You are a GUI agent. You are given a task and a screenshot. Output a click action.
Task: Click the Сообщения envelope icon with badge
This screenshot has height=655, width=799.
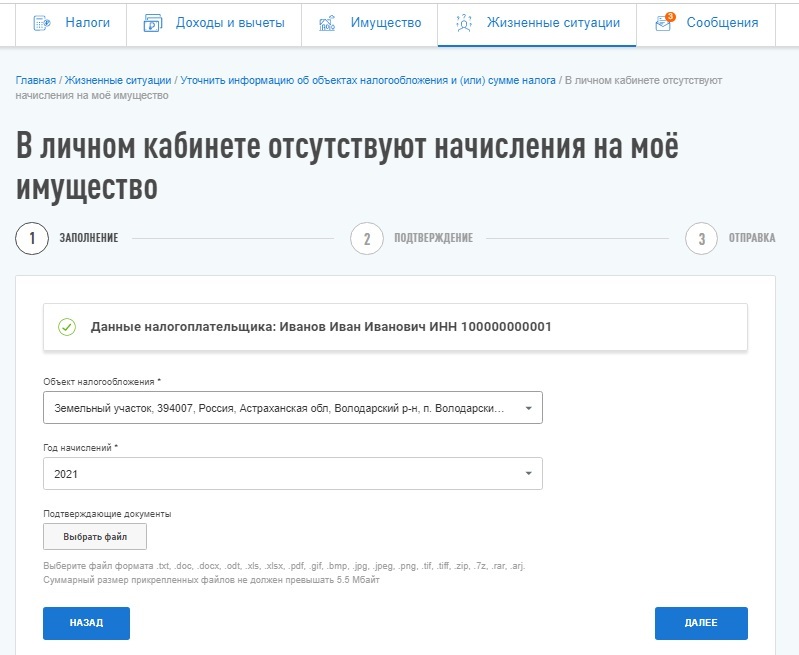pyautogui.click(x=664, y=22)
